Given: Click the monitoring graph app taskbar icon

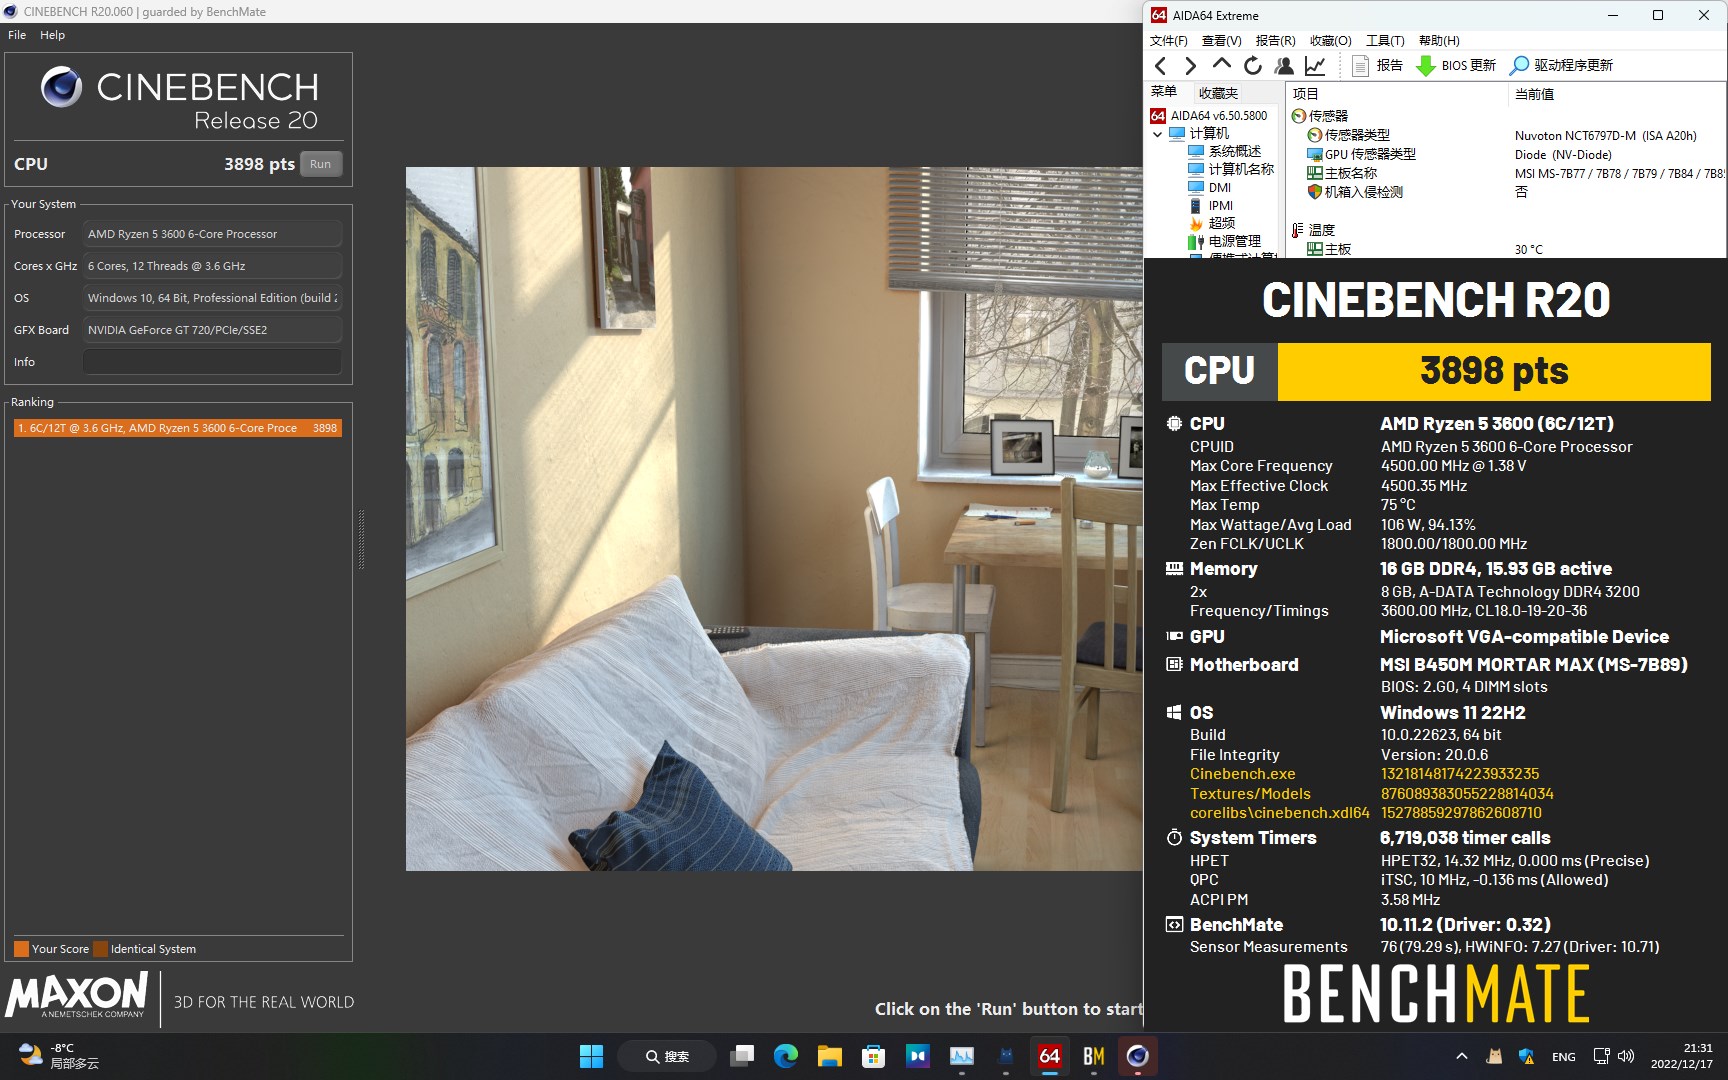Looking at the screenshot, I should [962, 1056].
